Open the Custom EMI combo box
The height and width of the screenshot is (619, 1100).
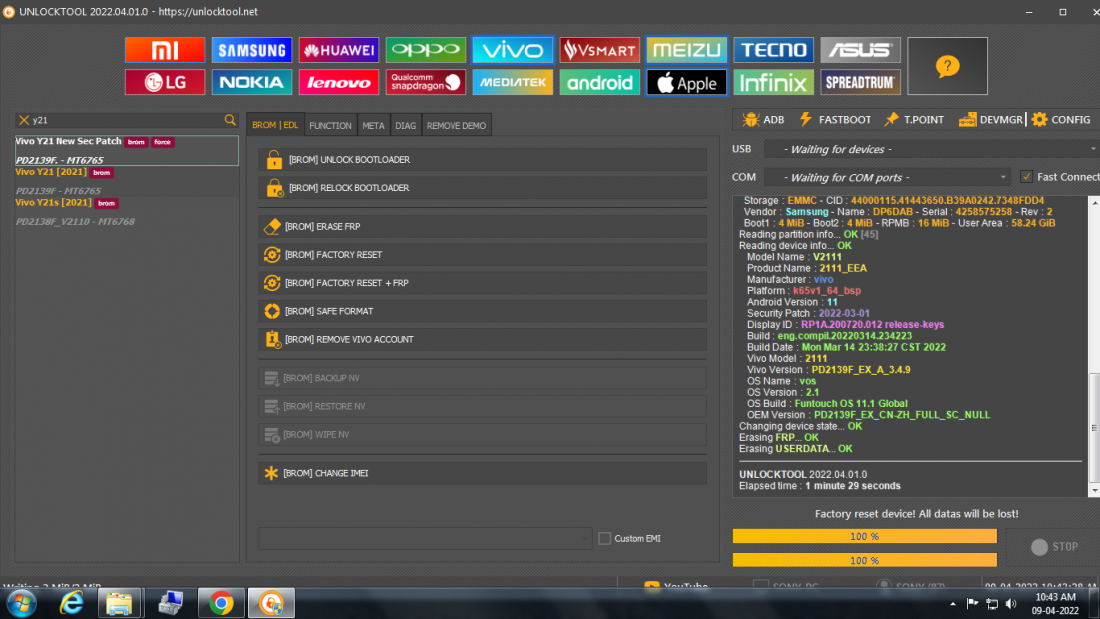pyautogui.click(x=425, y=538)
